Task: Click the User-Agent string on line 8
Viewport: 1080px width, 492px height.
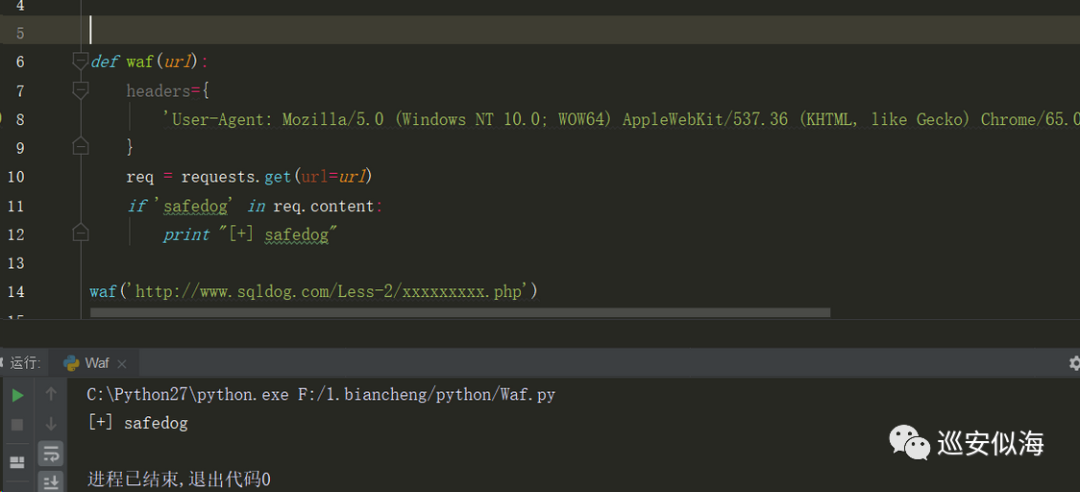Action: point(621,119)
